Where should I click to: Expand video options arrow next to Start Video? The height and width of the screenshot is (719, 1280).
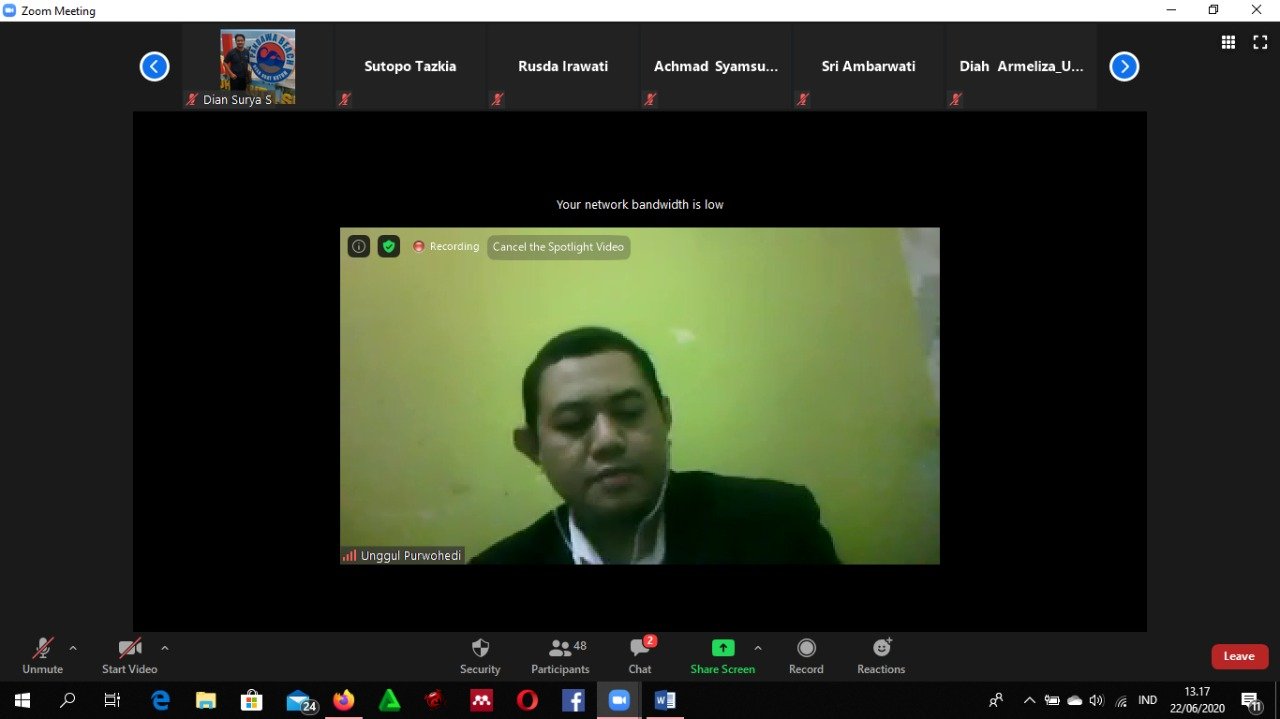(165, 648)
